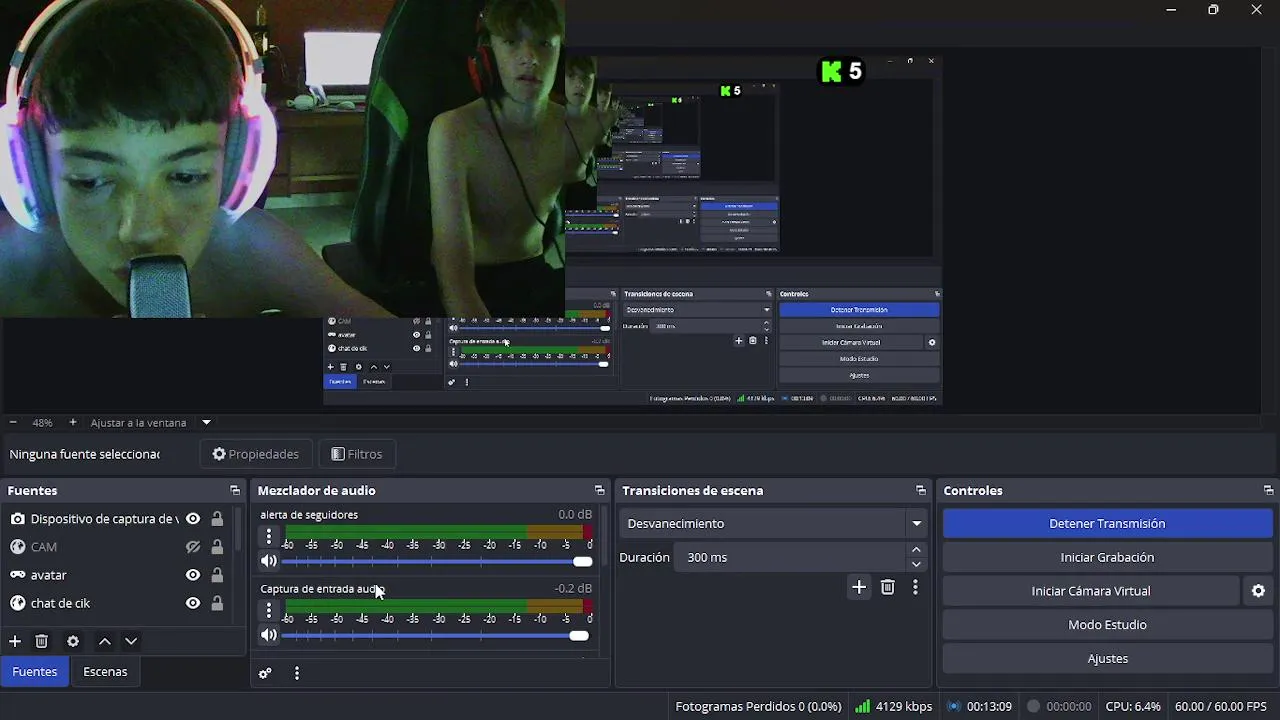The image size is (1280, 720).
Task: Open Propiedades of selected source
Action: [x=256, y=454]
